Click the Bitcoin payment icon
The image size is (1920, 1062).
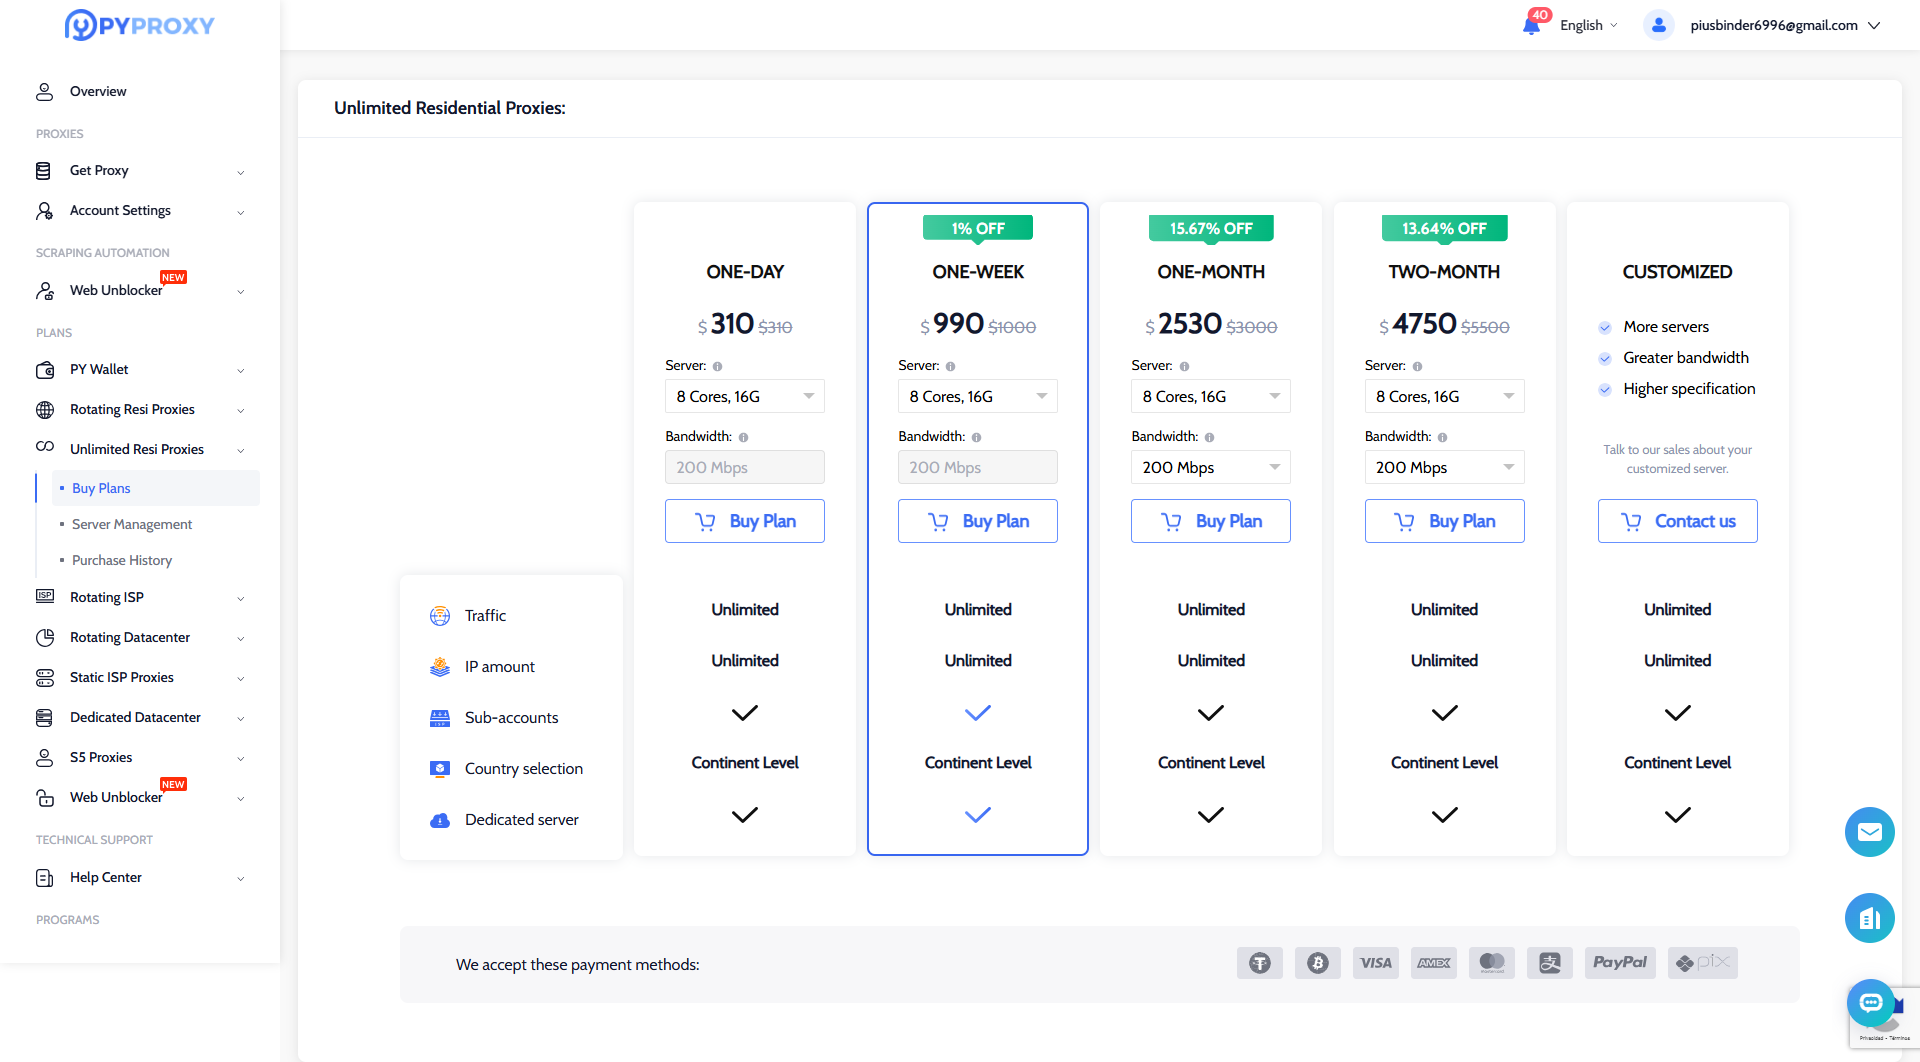[x=1317, y=963]
